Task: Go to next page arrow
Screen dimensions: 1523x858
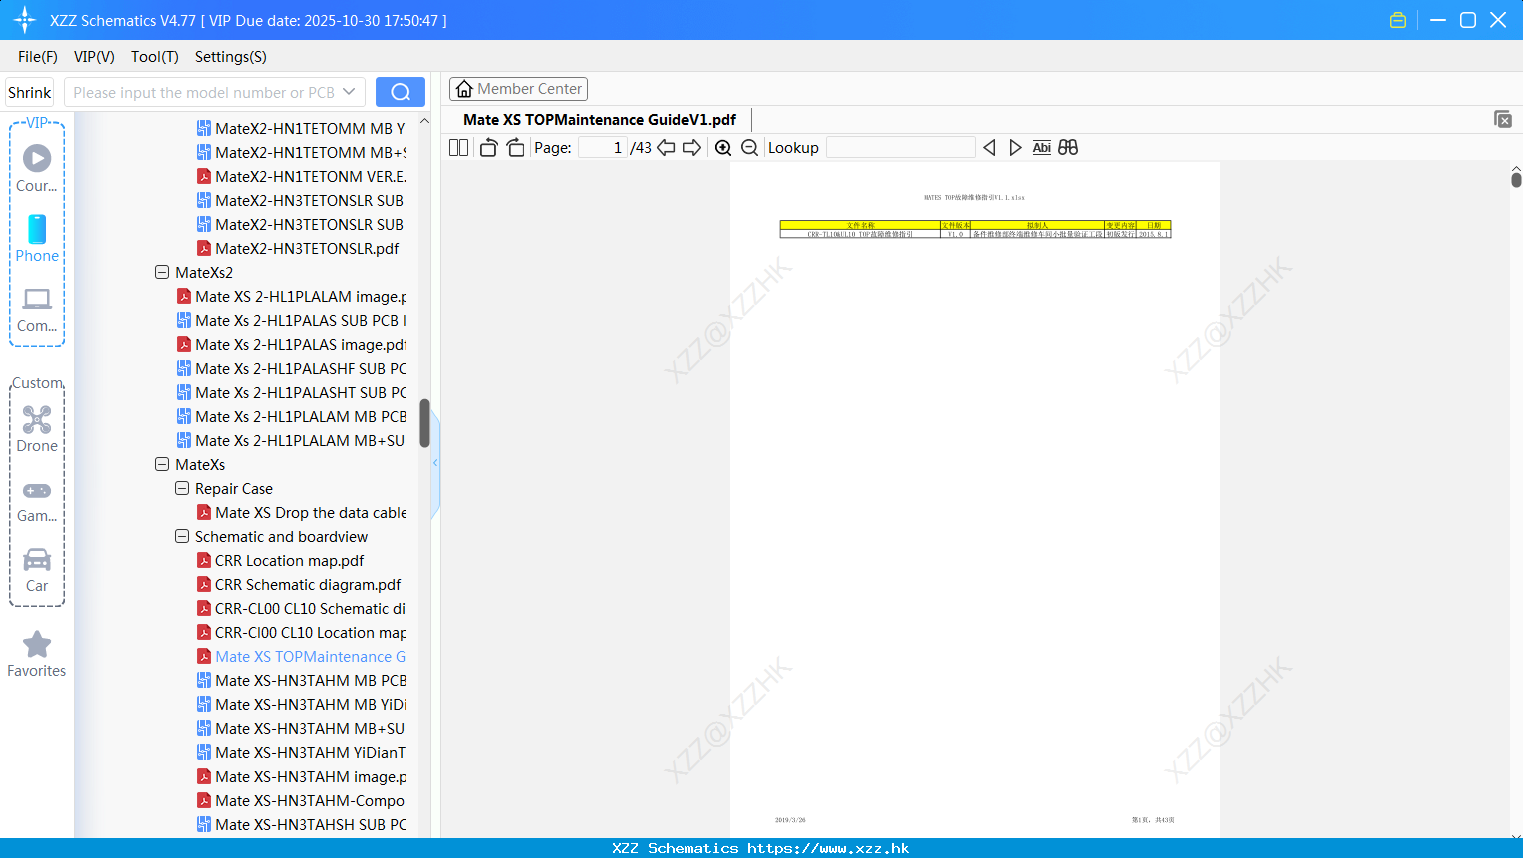Action: 692,148
